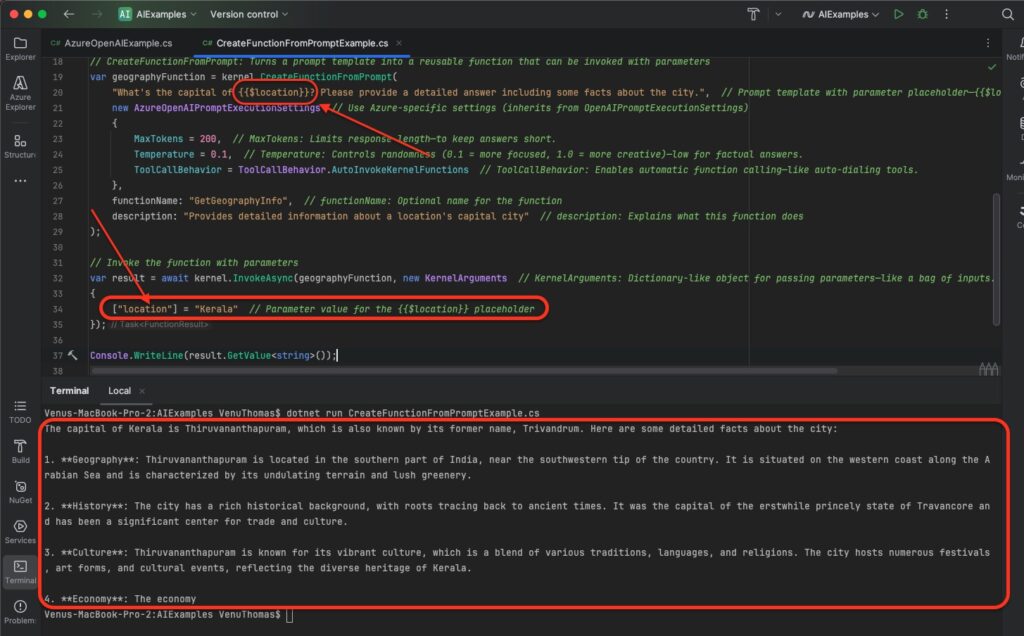This screenshot has height=636, width=1024.
Task: Expand the AIExamples project dropdown
Action: coord(157,15)
